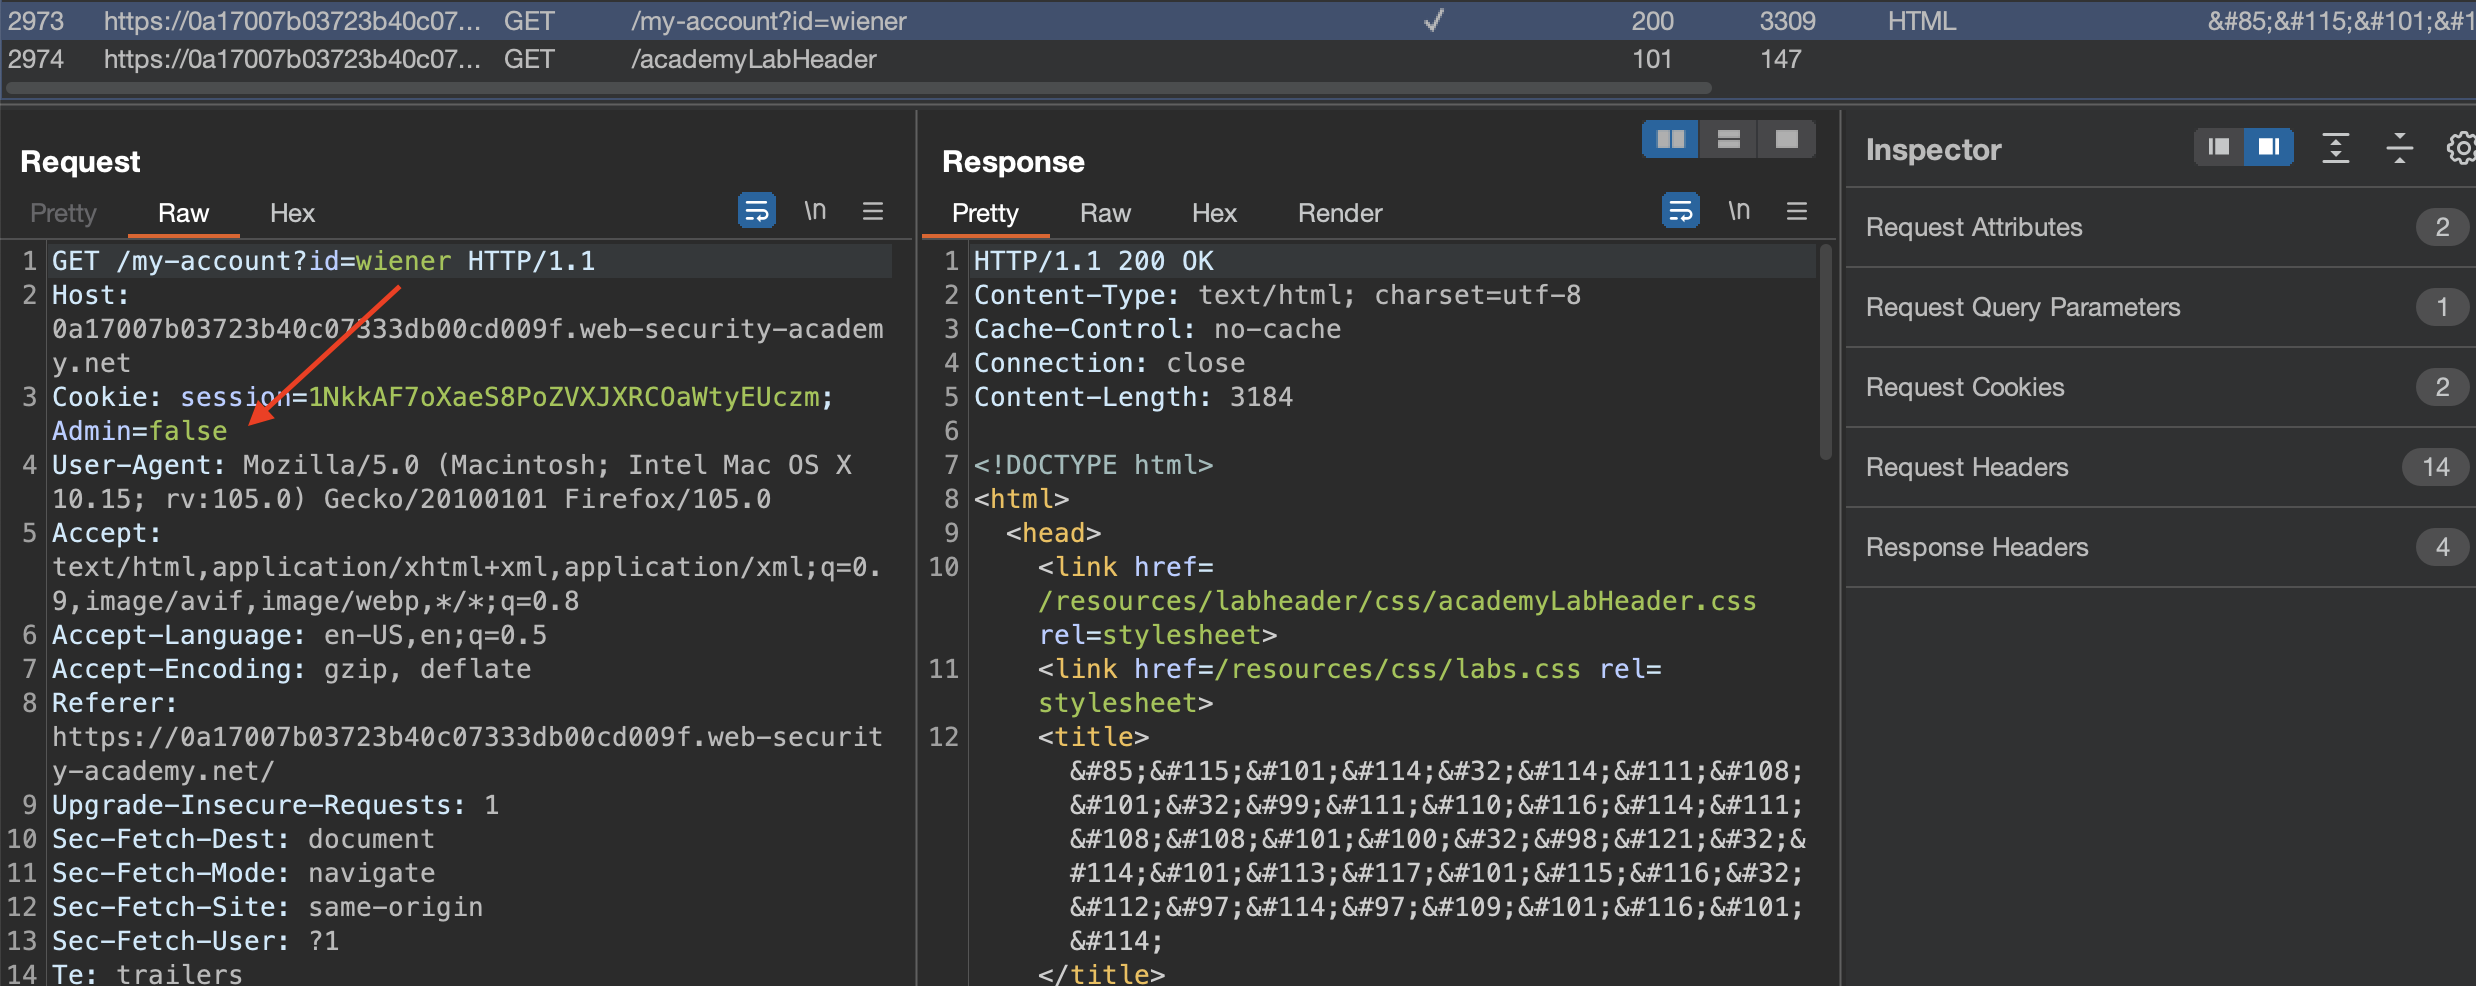Open the Response panel hamburger options menu

(x=1797, y=211)
